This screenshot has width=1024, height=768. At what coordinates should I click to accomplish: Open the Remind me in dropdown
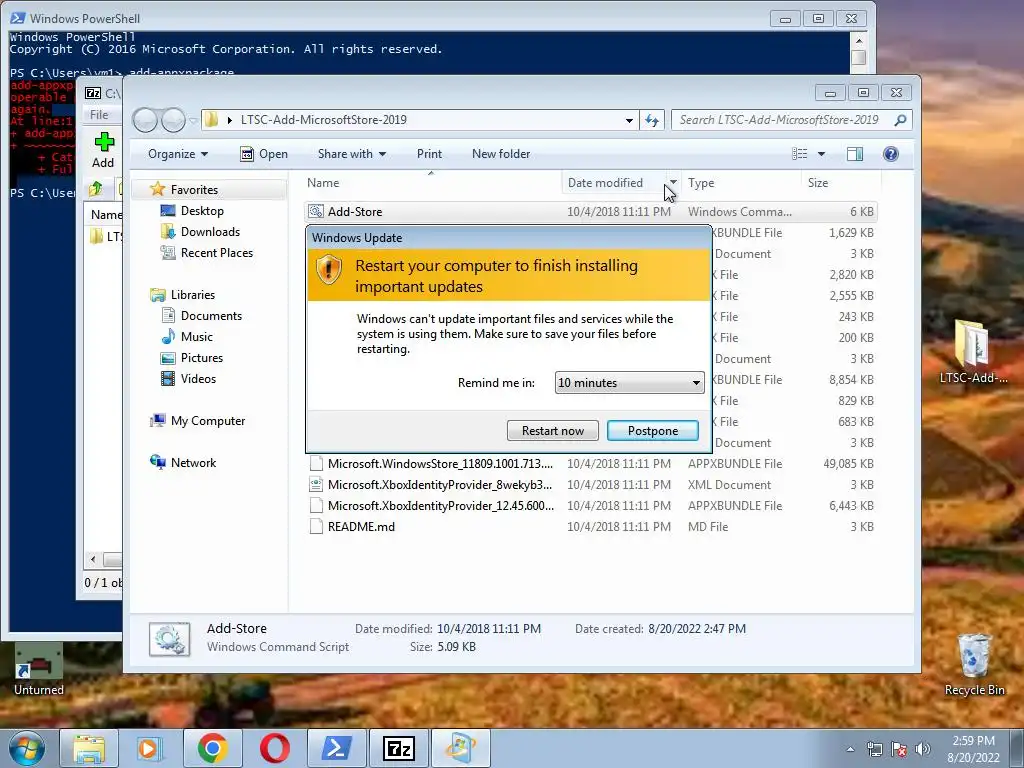630,383
